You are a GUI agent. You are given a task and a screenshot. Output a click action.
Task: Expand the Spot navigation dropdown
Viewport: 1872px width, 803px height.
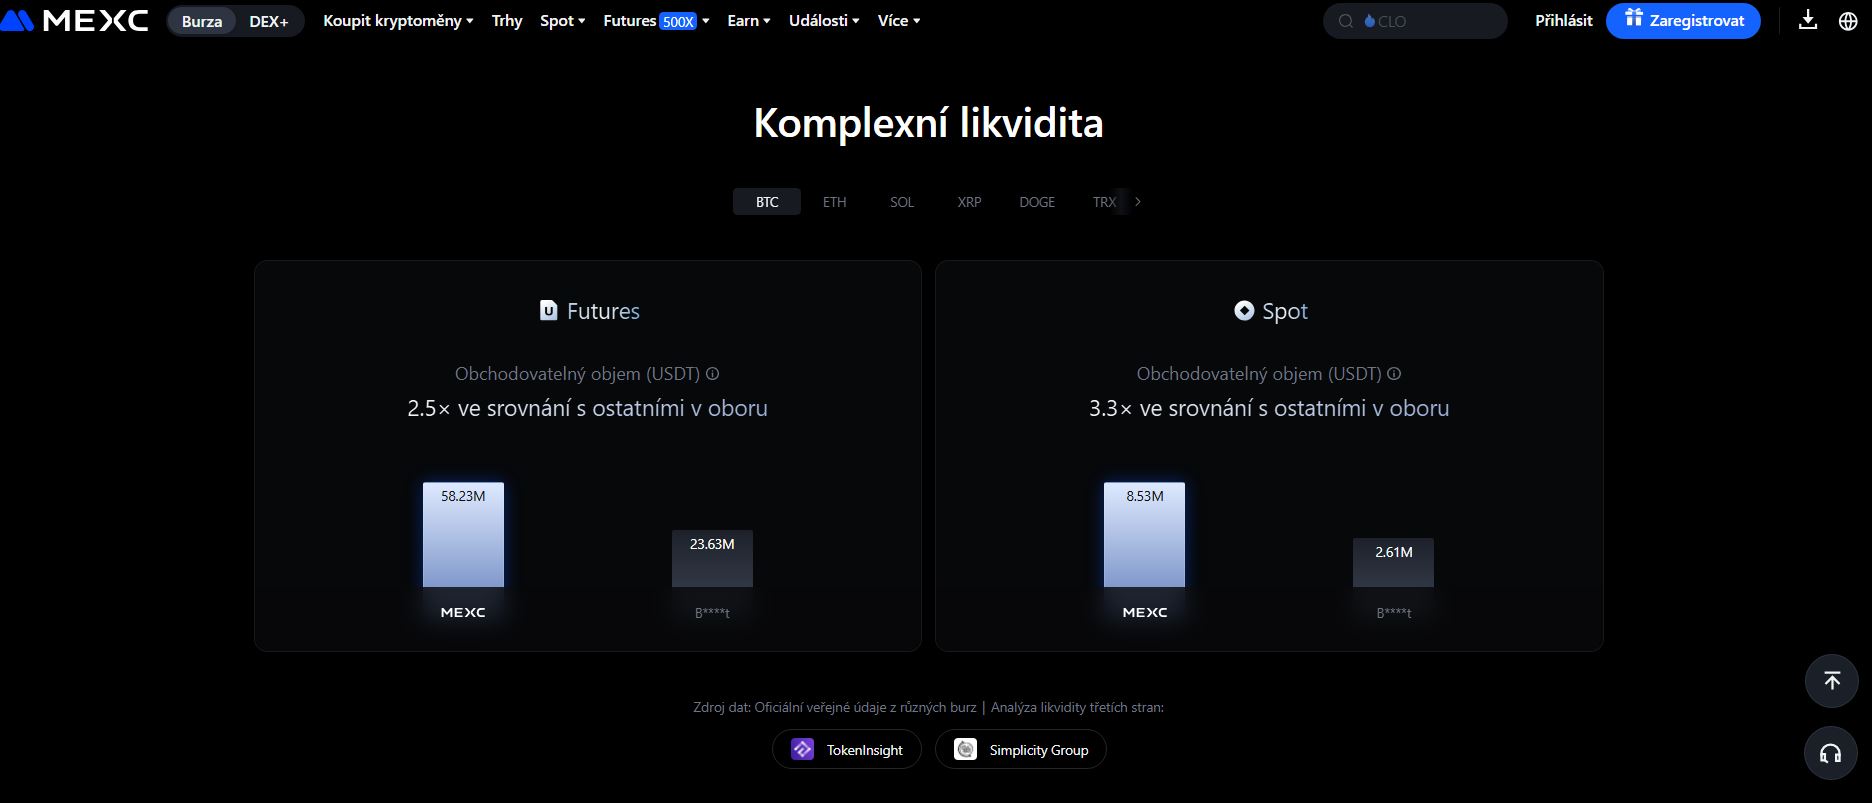point(562,20)
